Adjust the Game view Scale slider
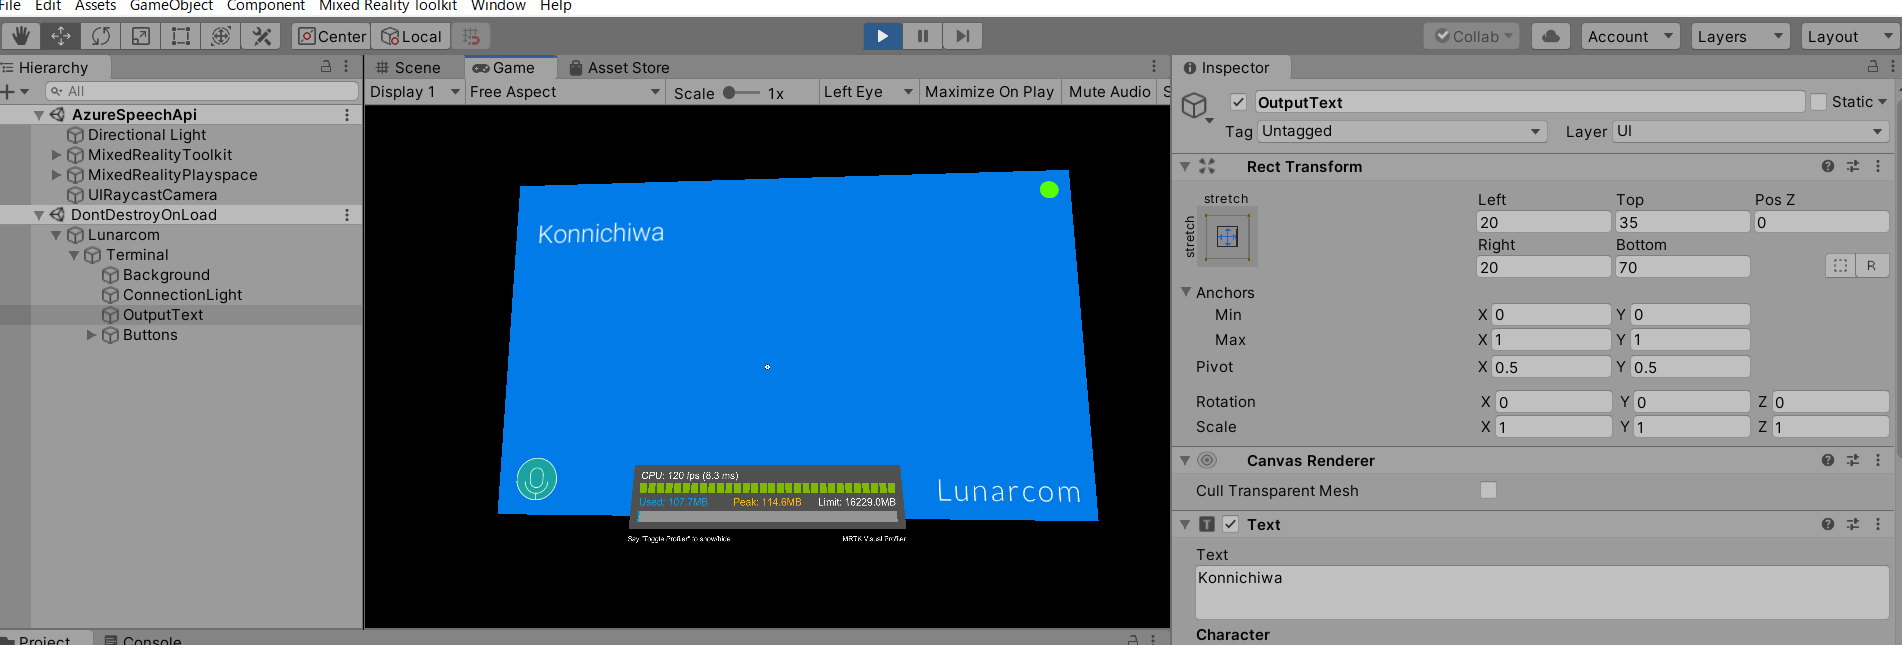 741,92
